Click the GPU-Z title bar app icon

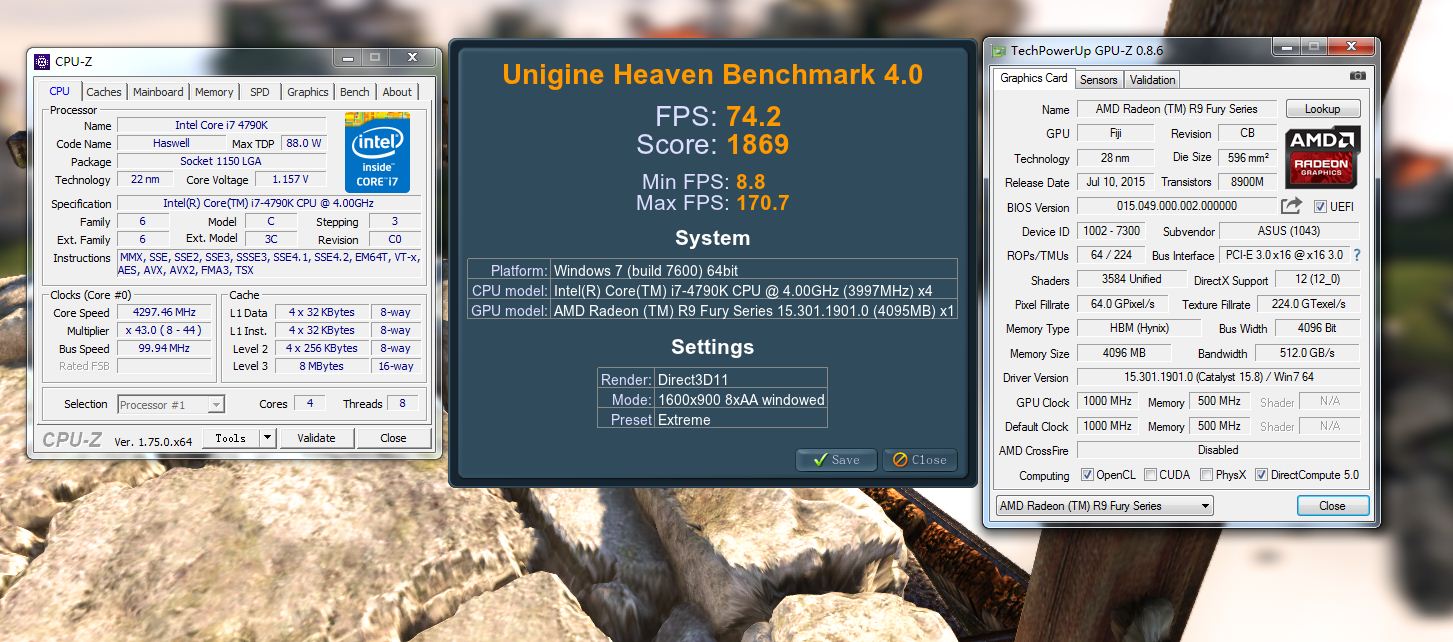coord(1000,49)
